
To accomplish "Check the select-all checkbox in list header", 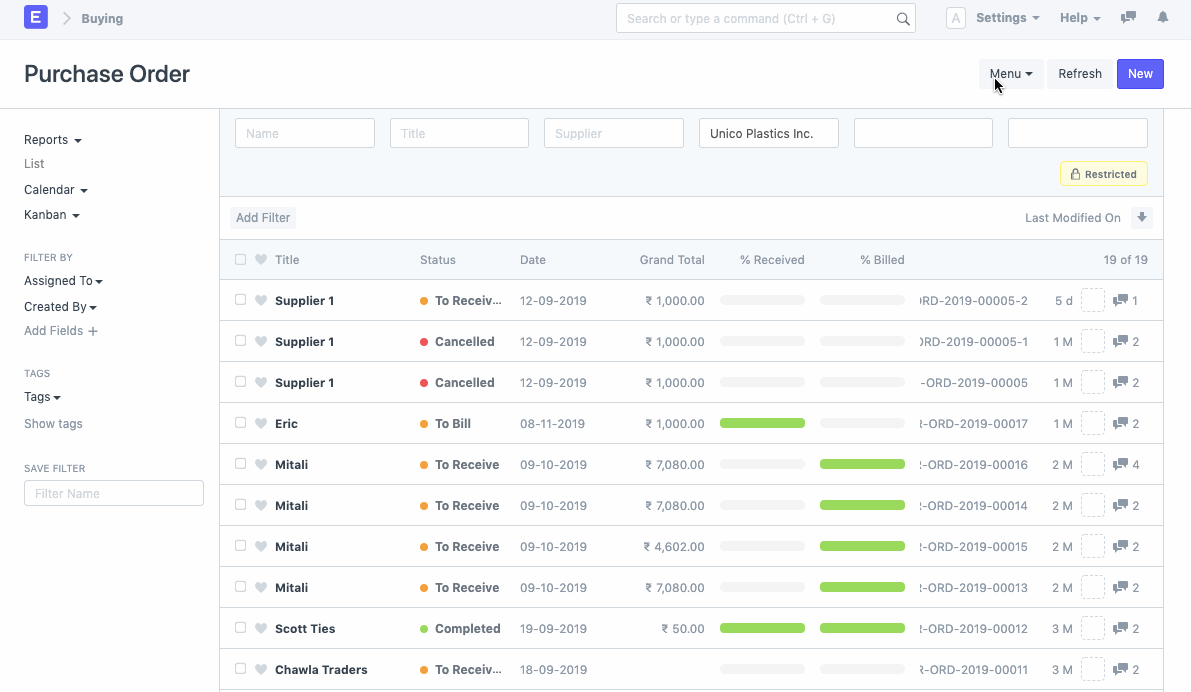I will (240, 259).
